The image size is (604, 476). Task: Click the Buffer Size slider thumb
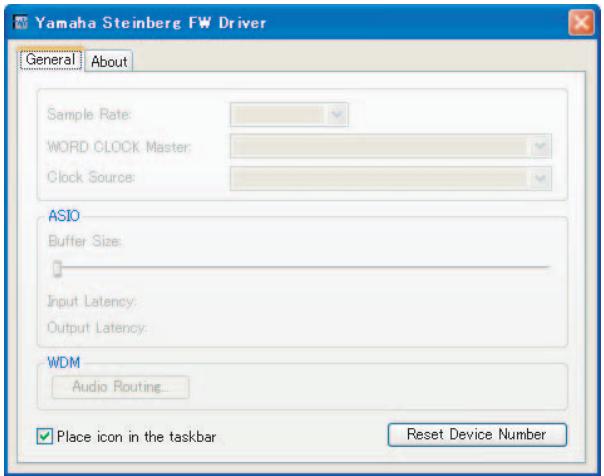point(57,268)
